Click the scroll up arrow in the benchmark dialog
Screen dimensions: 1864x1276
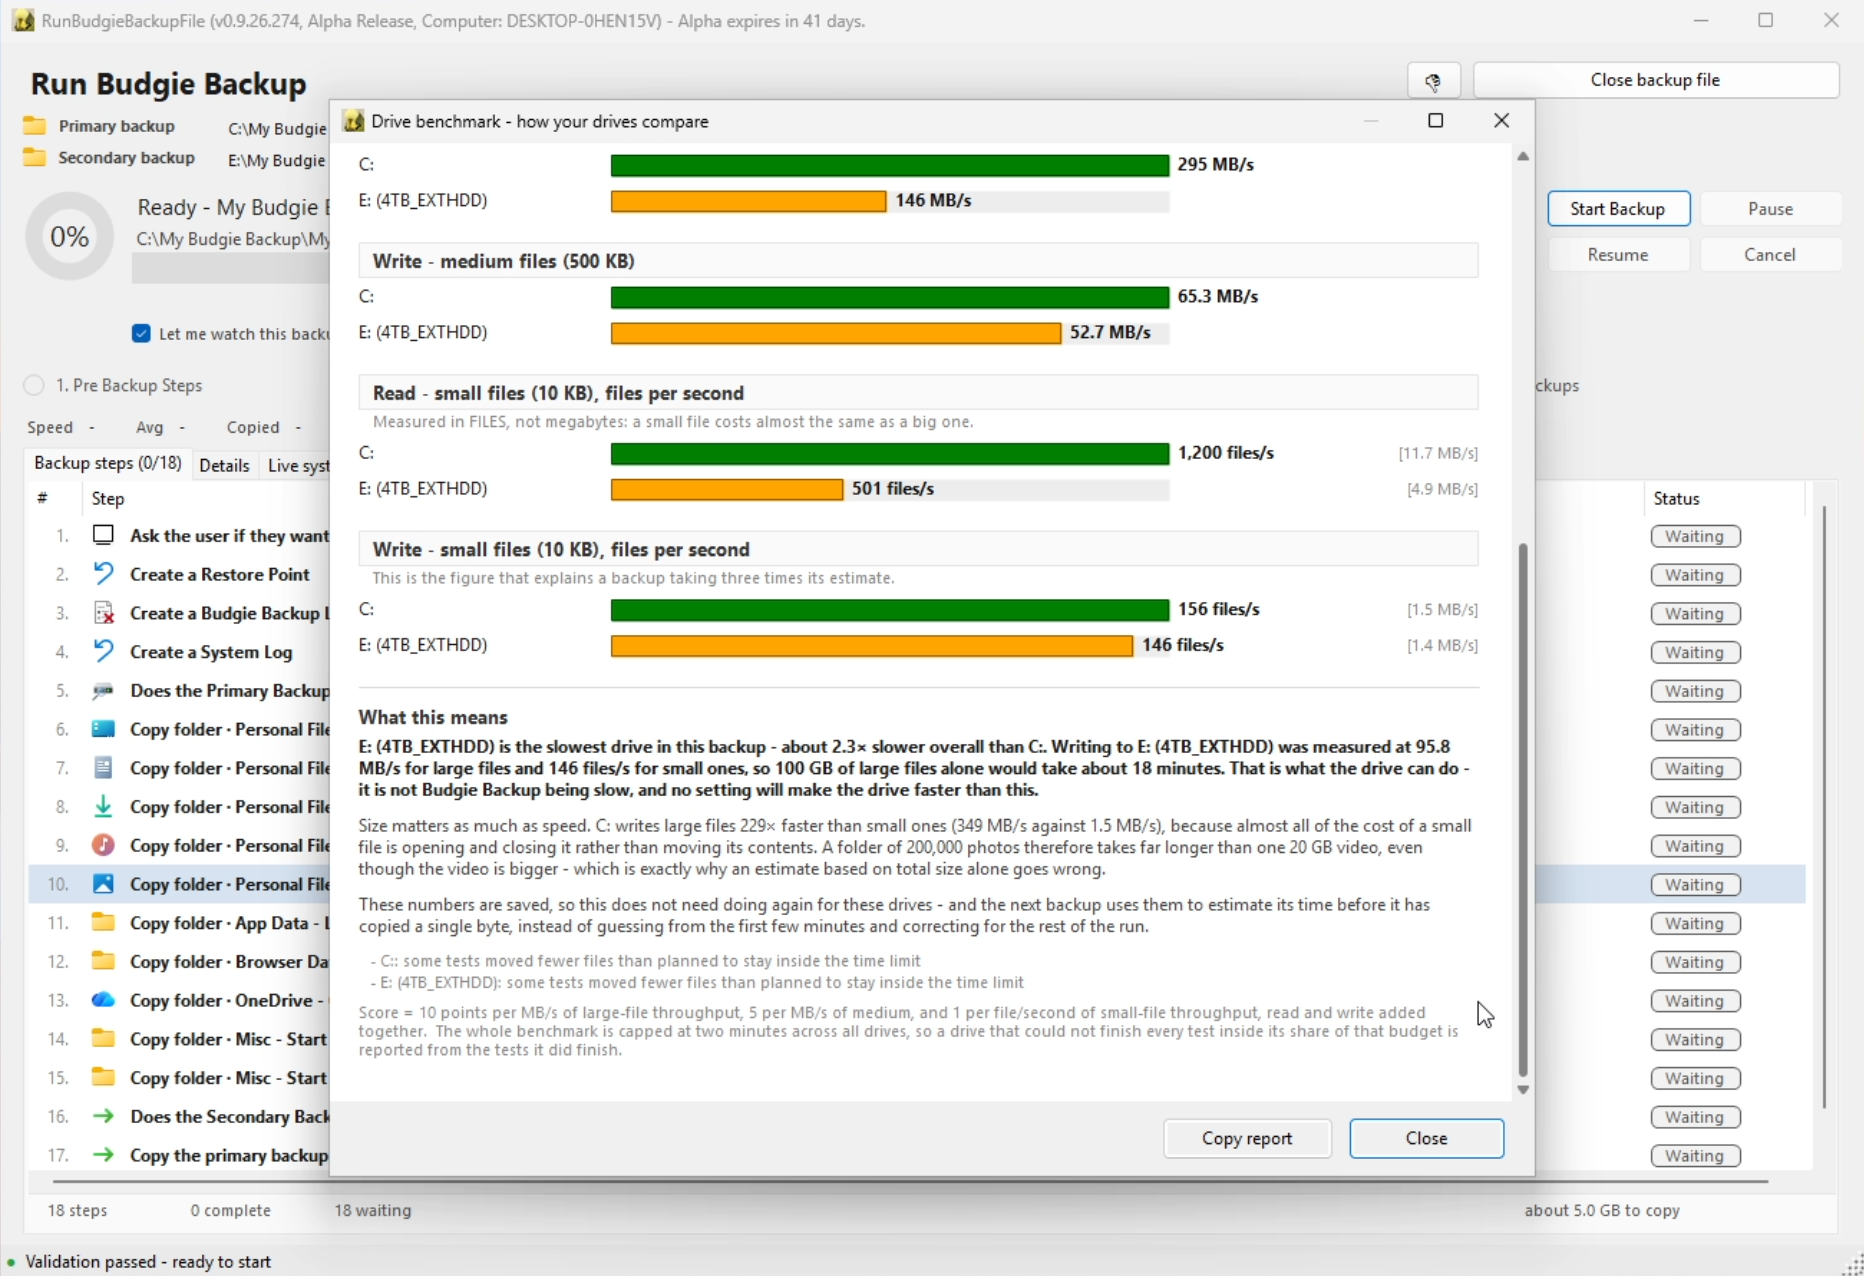(1523, 157)
